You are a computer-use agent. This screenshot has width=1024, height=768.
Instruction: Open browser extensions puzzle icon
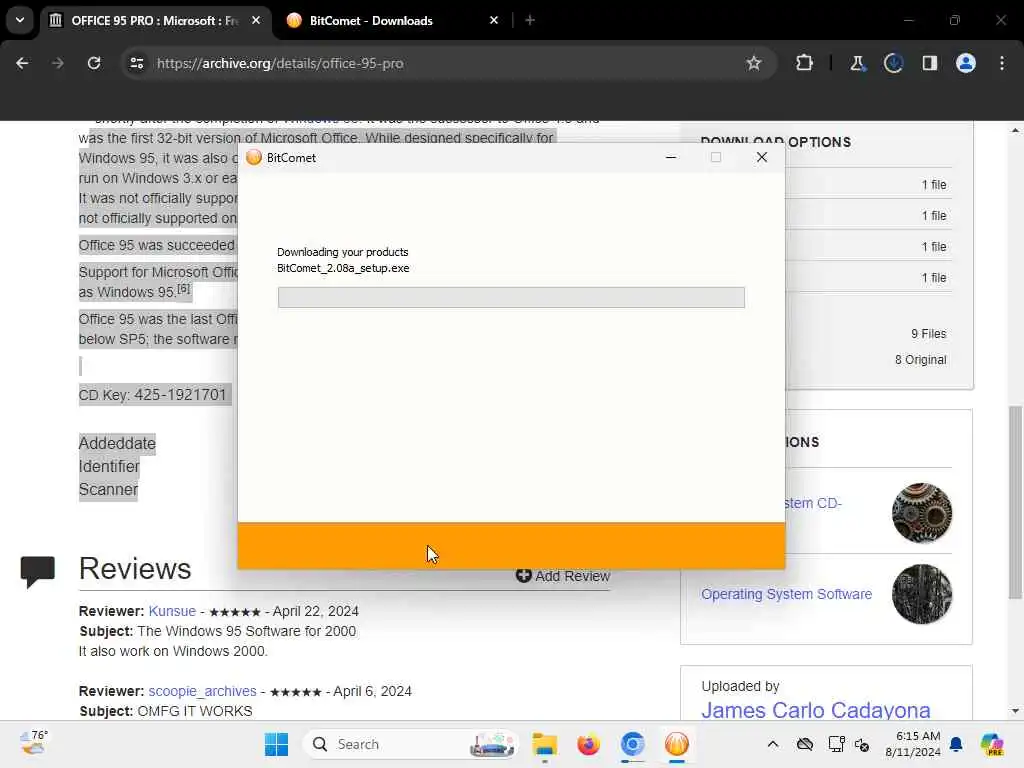tap(804, 63)
